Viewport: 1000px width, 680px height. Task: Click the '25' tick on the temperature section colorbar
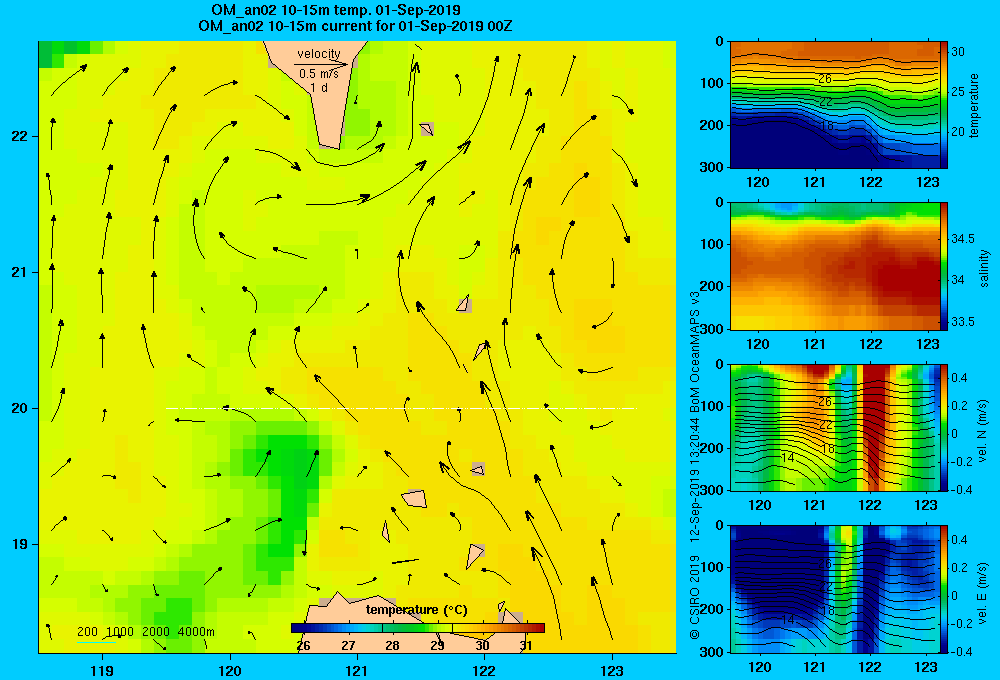[958, 92]
